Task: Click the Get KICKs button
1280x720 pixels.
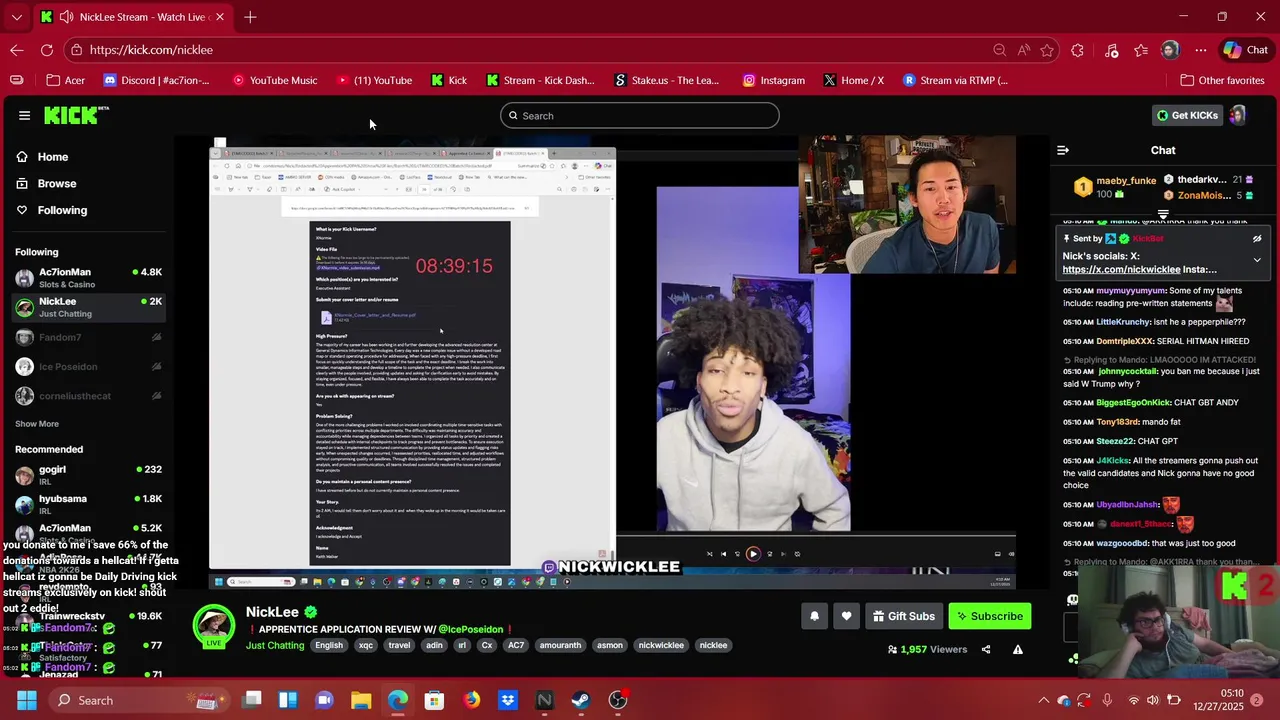Action: coord(1188,115)
